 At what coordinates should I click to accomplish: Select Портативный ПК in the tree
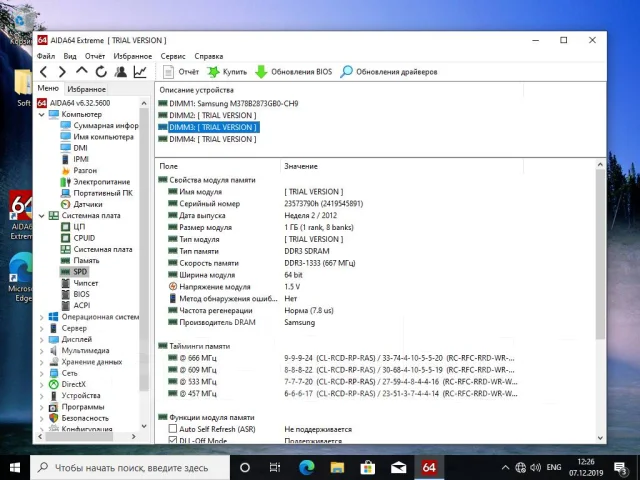[x=97, y=193]
